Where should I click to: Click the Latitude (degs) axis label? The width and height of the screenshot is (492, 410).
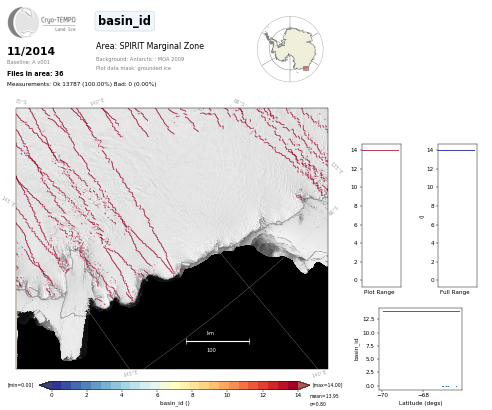tap(420, 403)
